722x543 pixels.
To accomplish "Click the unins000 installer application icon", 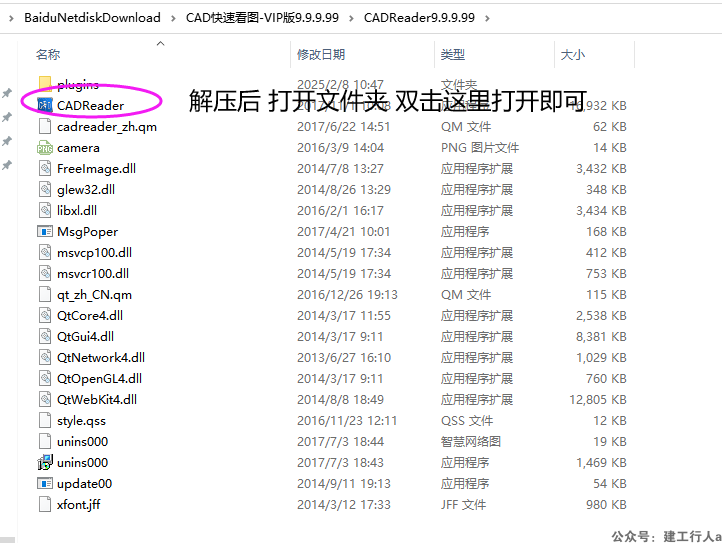I will tap(45, 462).
